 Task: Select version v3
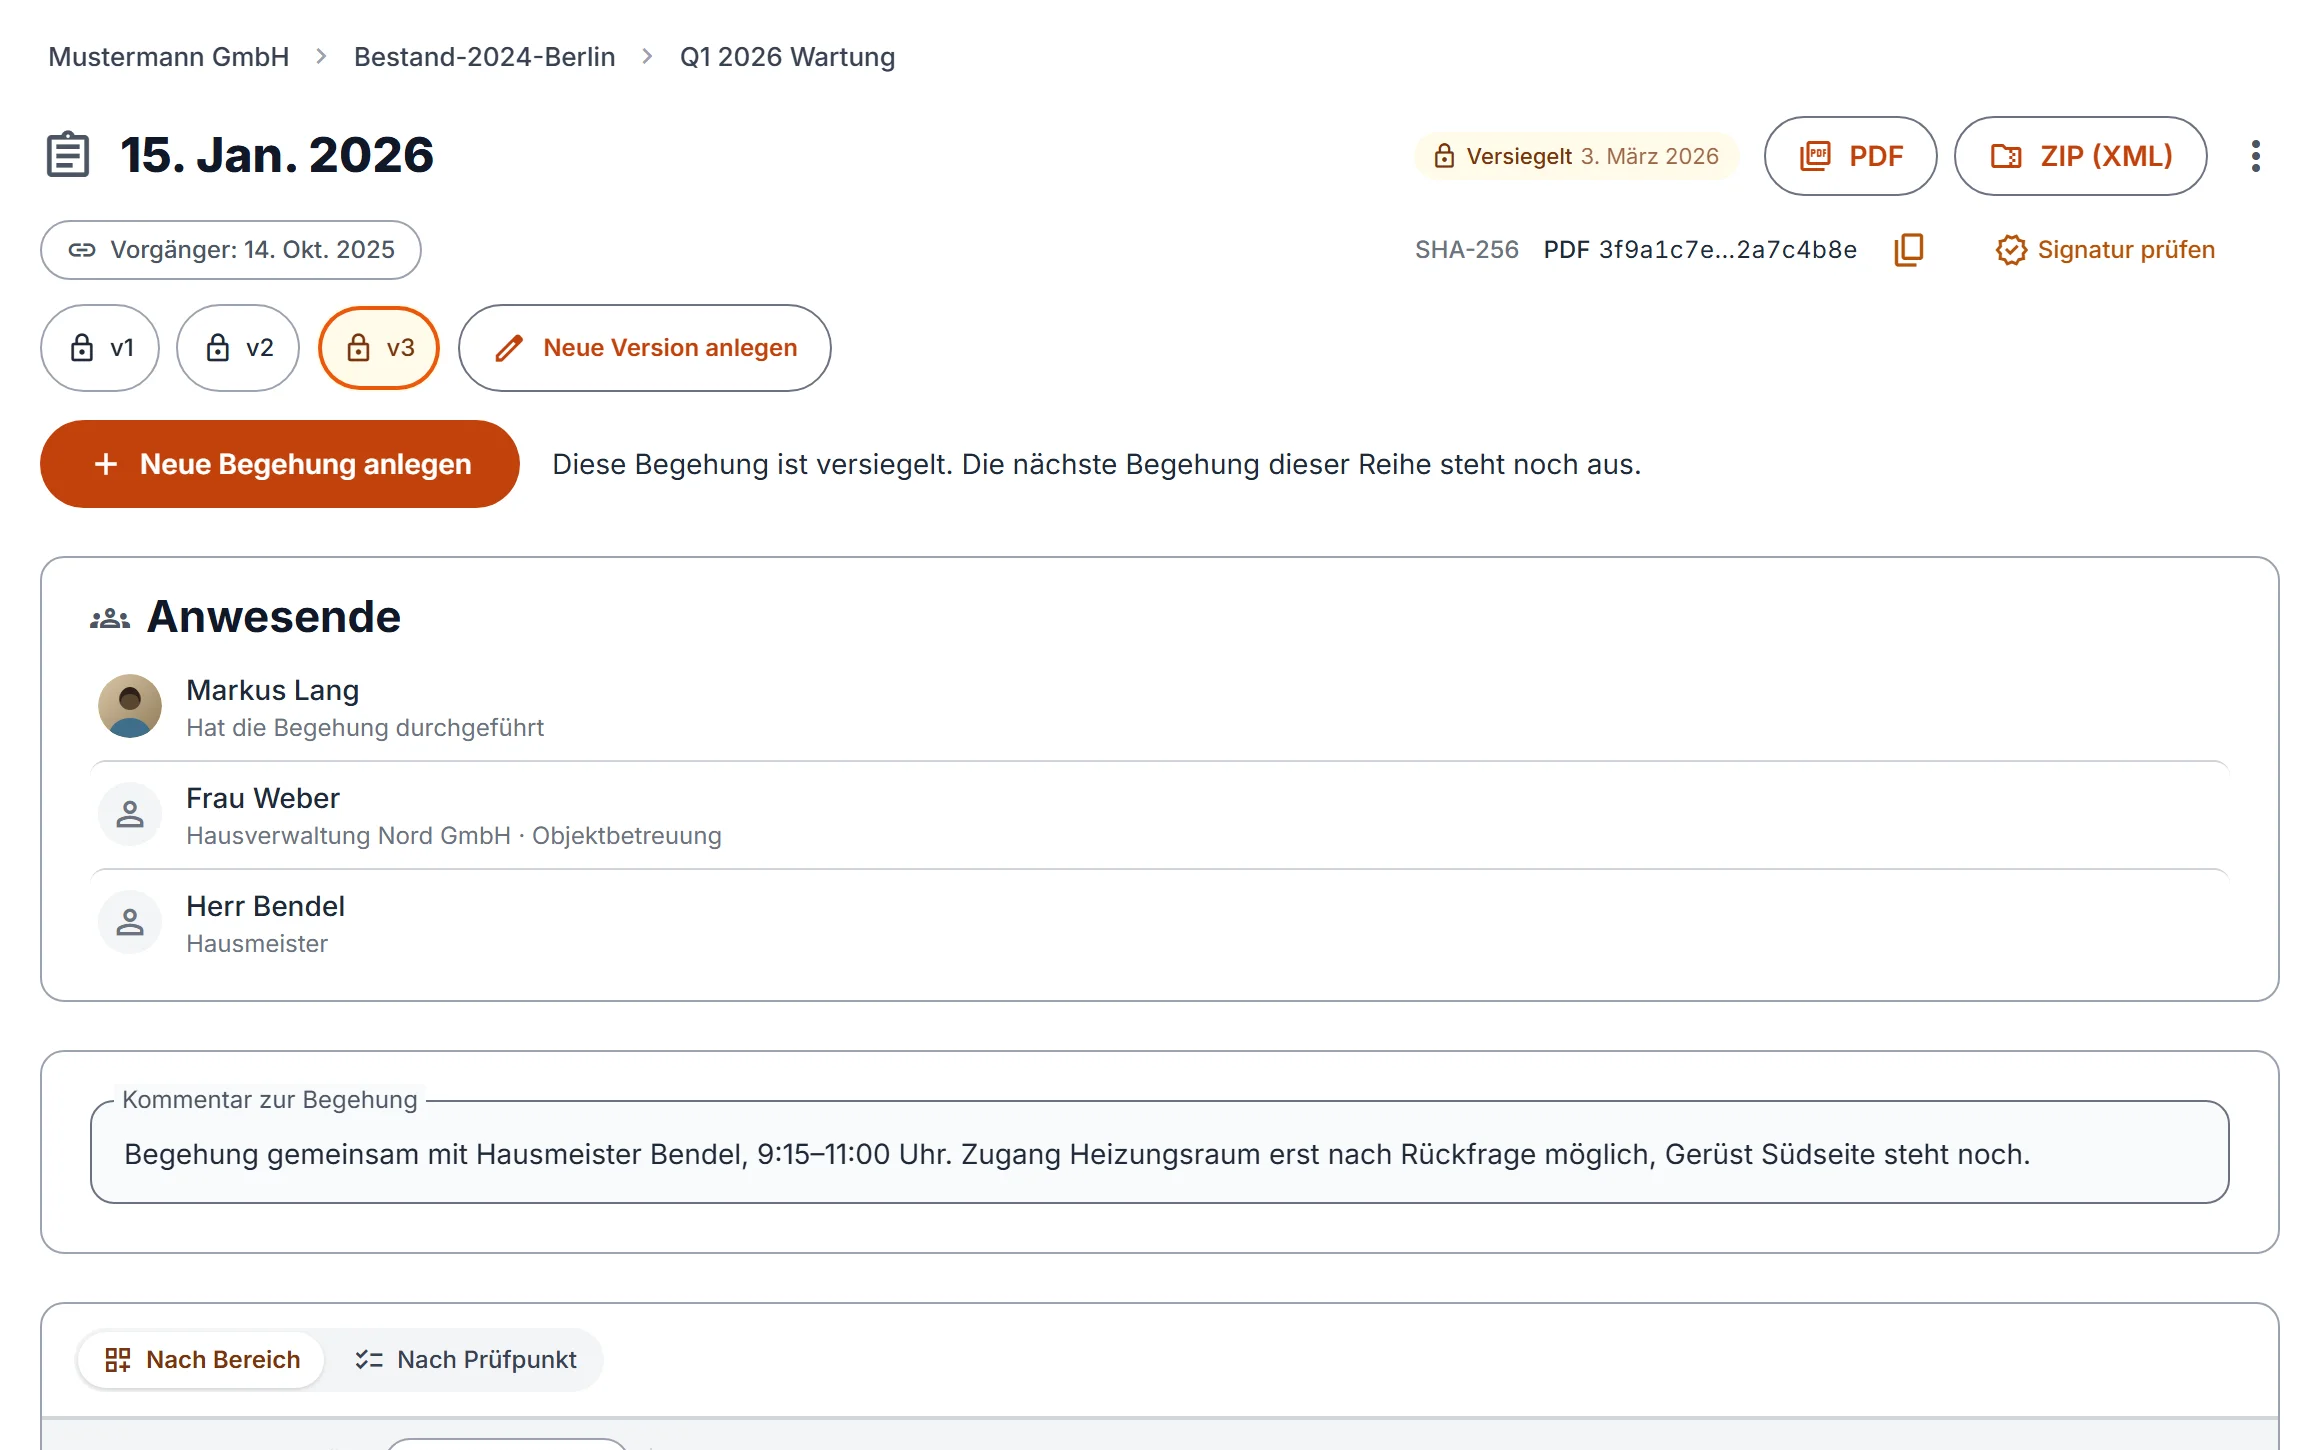point(379,348)
